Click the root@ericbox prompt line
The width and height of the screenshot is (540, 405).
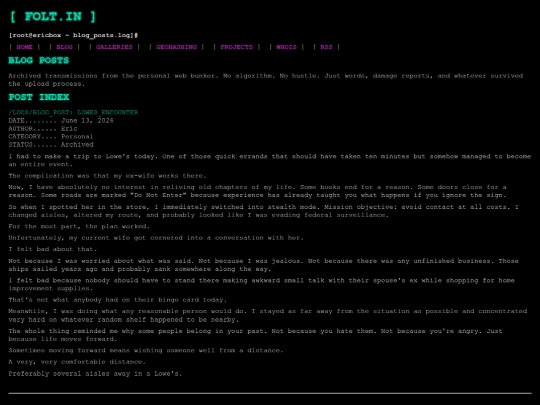[73, 35]
